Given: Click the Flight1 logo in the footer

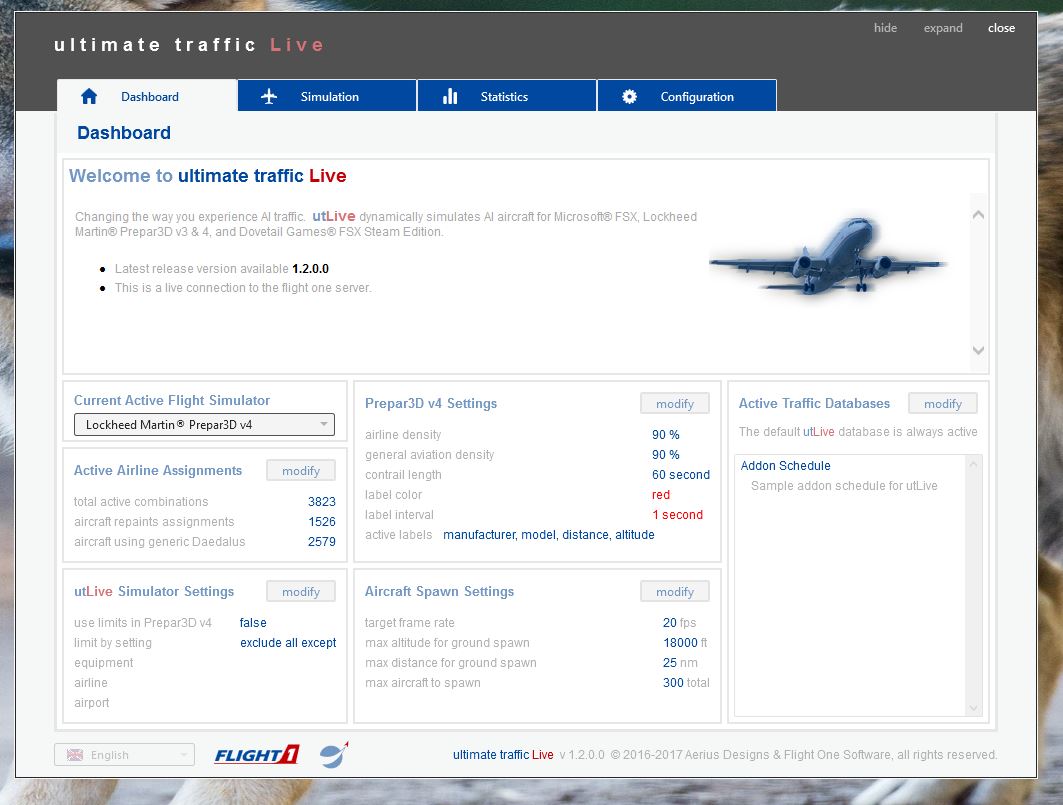Looking at the screenshot, I should tap(257, 755).
